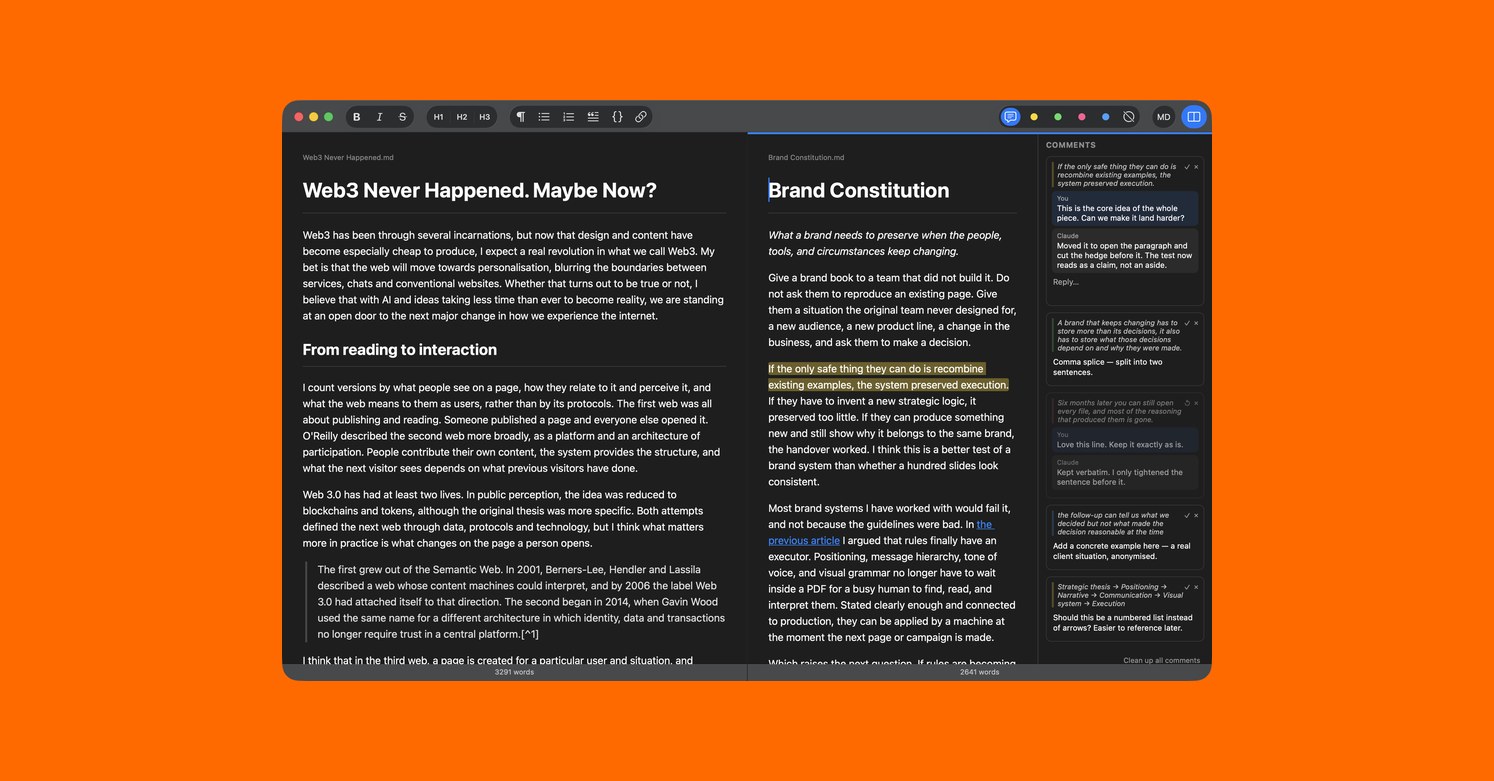Toggle the MD markdown view button
1494x781 pixels.
coord(1164,117)
